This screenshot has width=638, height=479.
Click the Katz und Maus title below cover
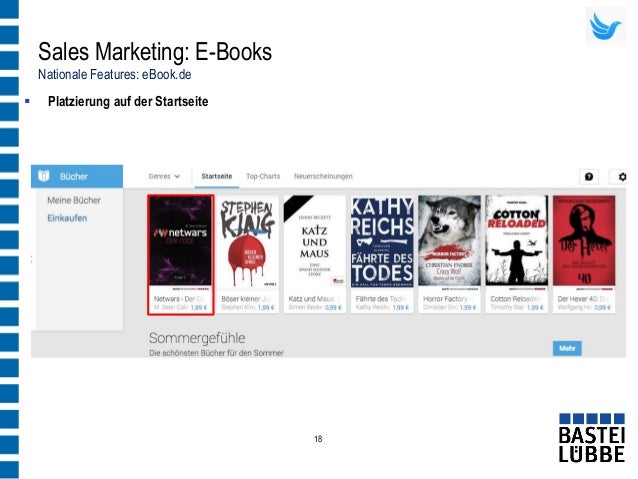point(312,299)
